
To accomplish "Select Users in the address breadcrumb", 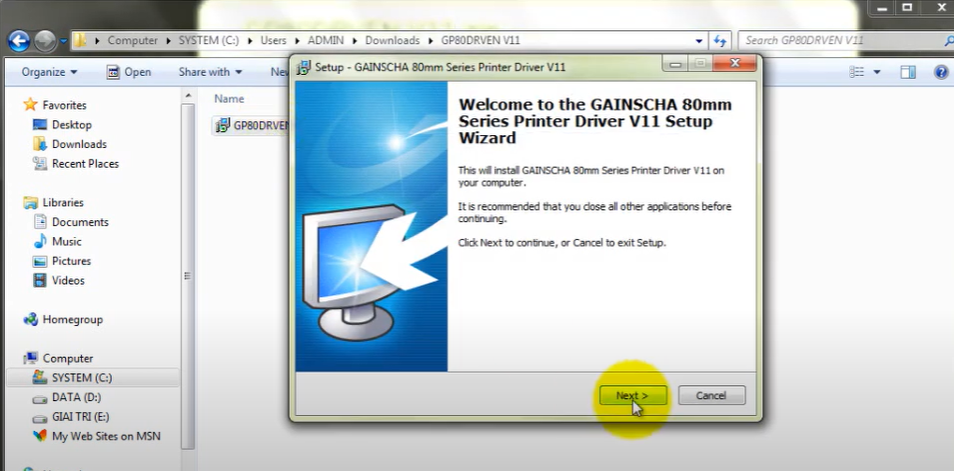I will [273, 41].
